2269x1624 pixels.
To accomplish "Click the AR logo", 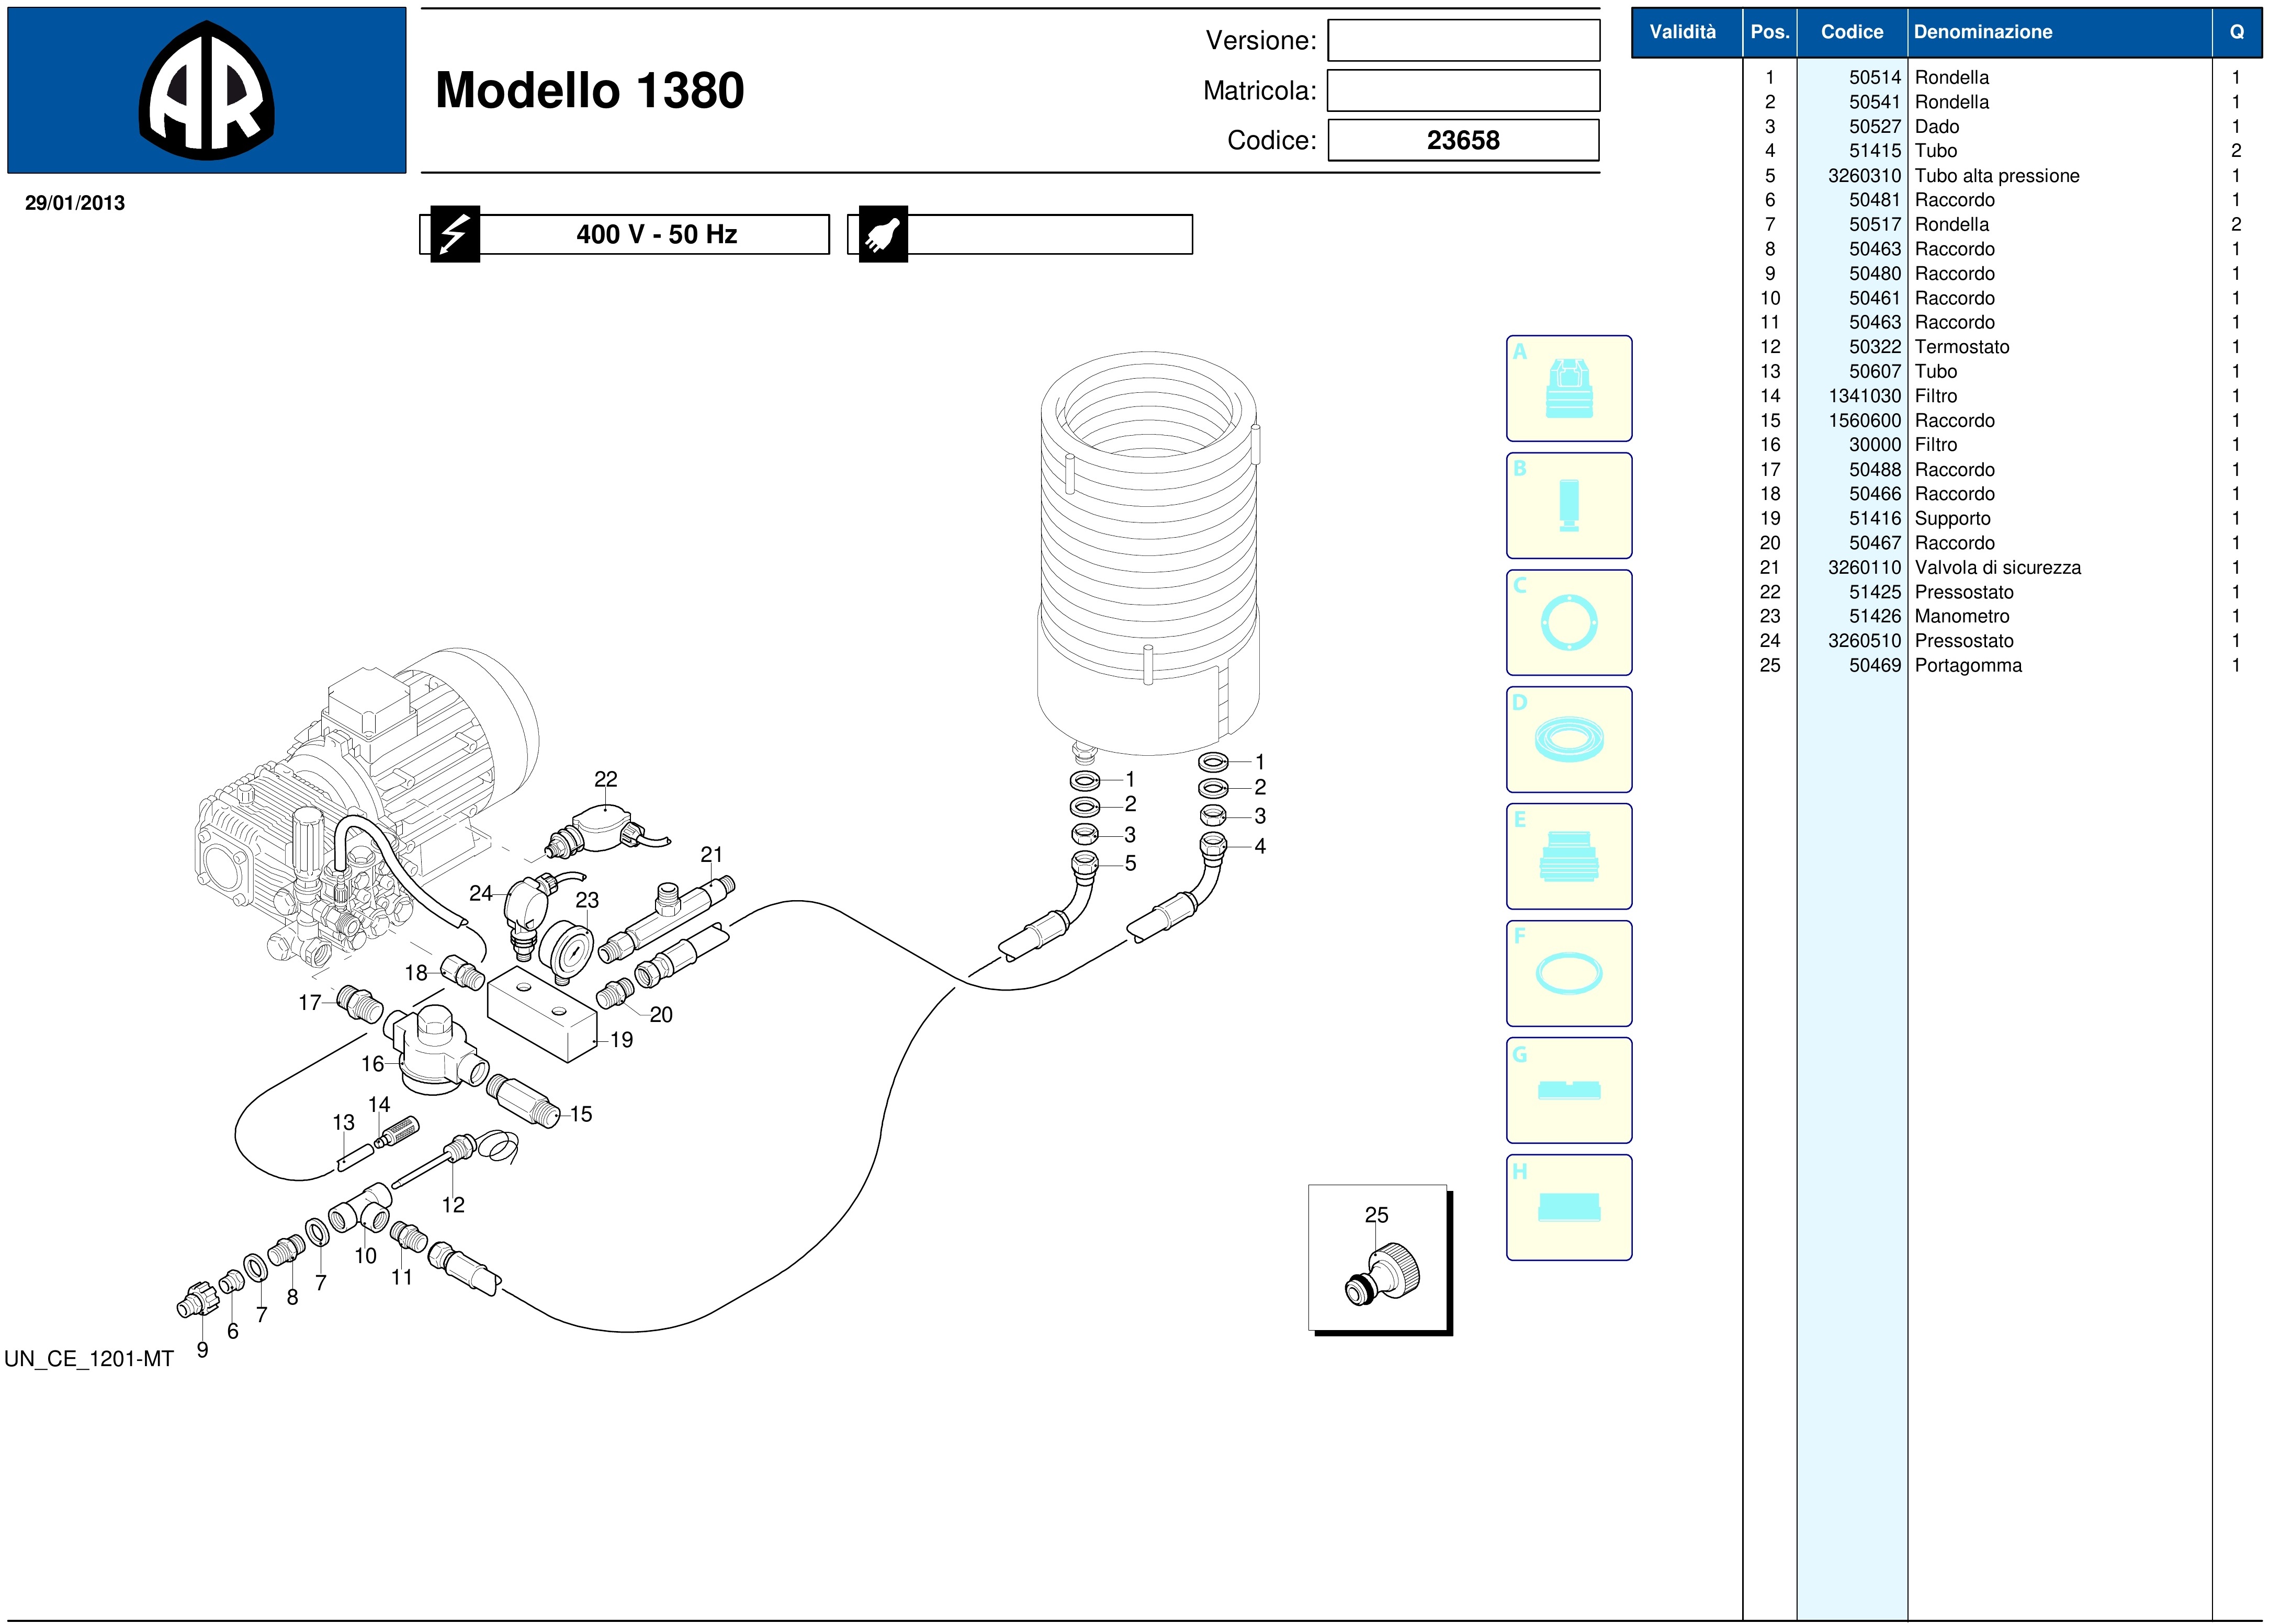I will (x=206, y=91).
